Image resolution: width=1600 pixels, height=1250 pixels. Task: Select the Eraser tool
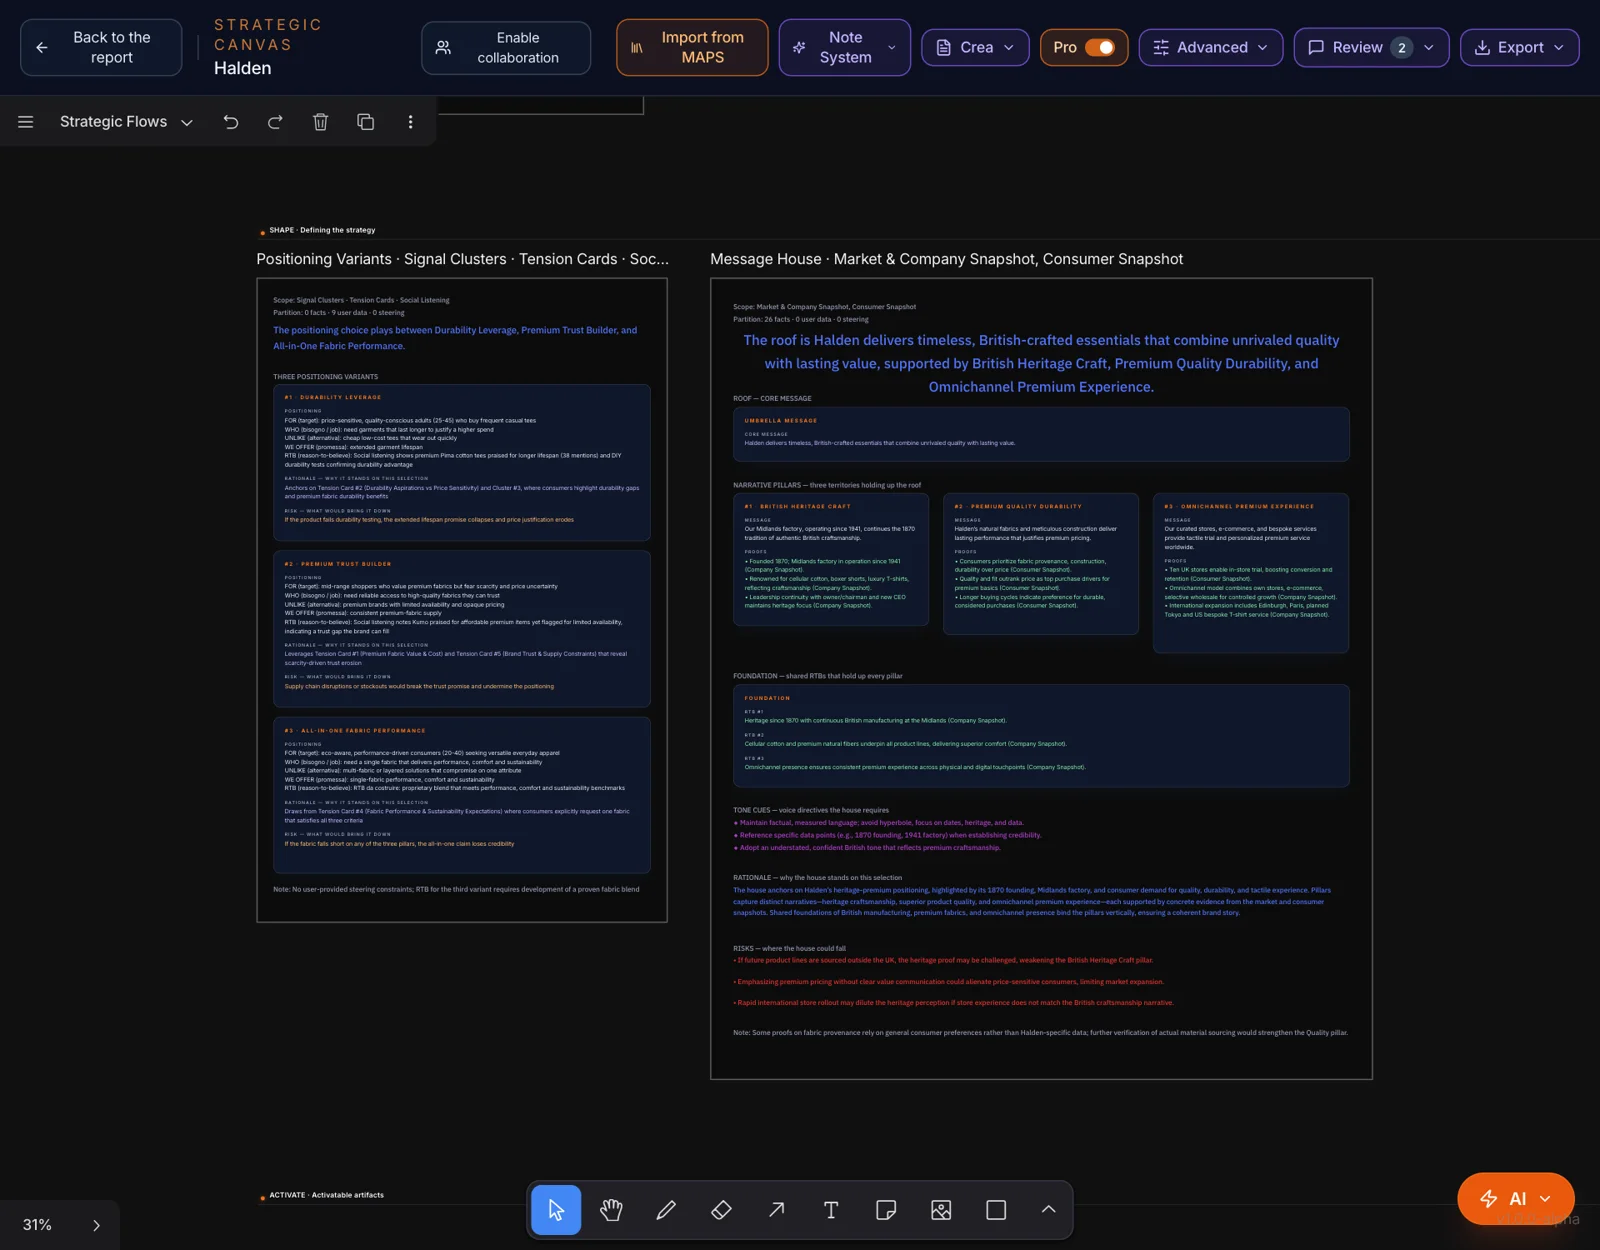click(721, 1210)
